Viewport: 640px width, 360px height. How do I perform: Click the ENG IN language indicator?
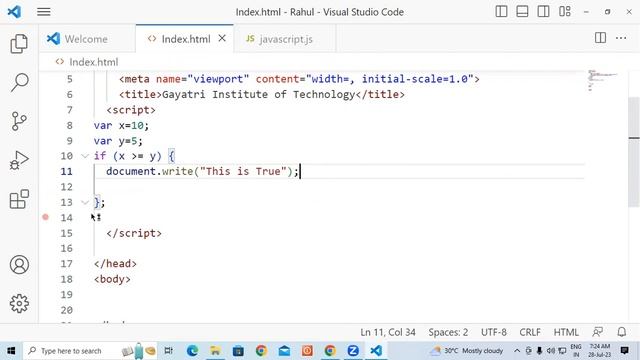pos(576,351)
